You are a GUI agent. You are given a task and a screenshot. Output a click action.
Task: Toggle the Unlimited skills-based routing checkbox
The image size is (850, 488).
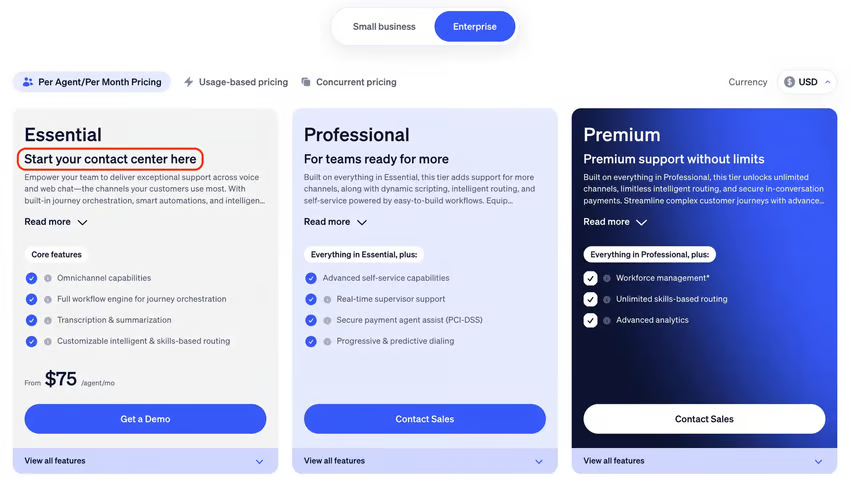pos(590,299)
